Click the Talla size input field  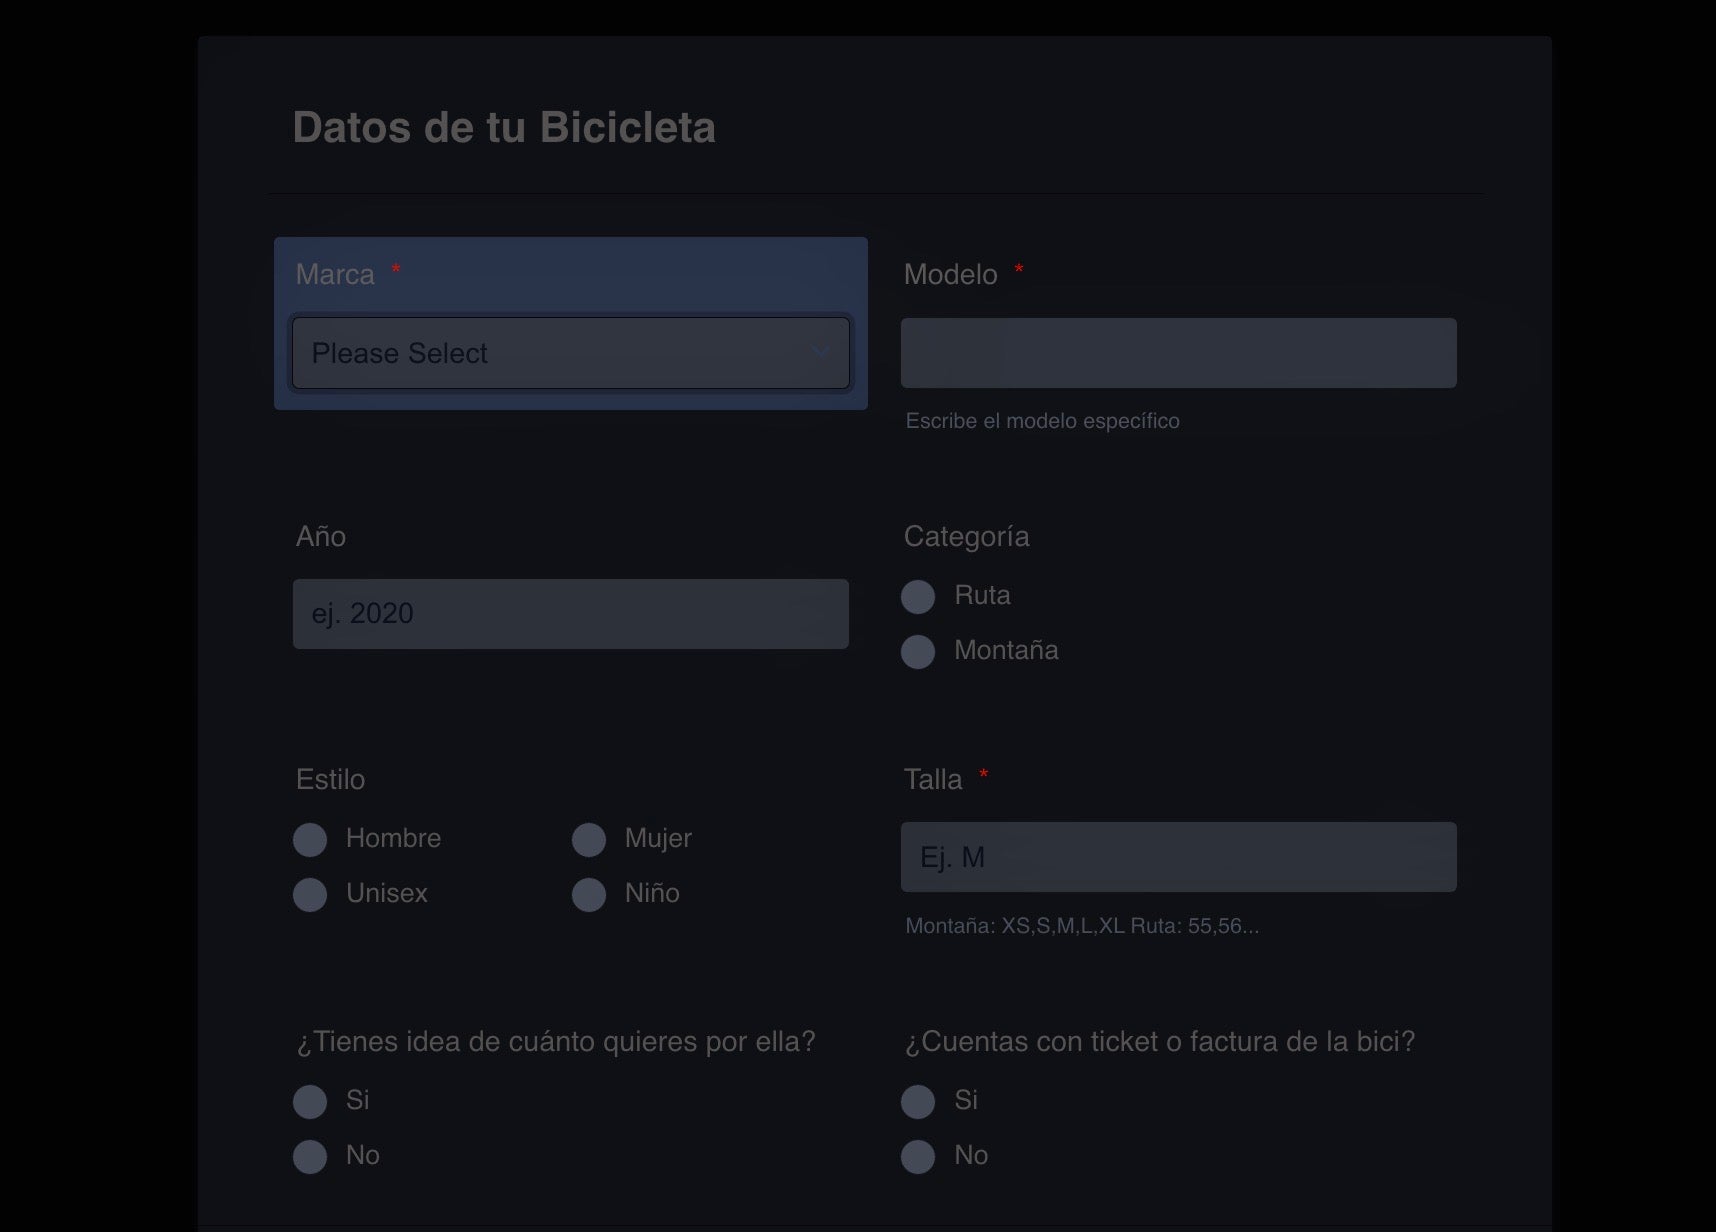[1178, 857]
